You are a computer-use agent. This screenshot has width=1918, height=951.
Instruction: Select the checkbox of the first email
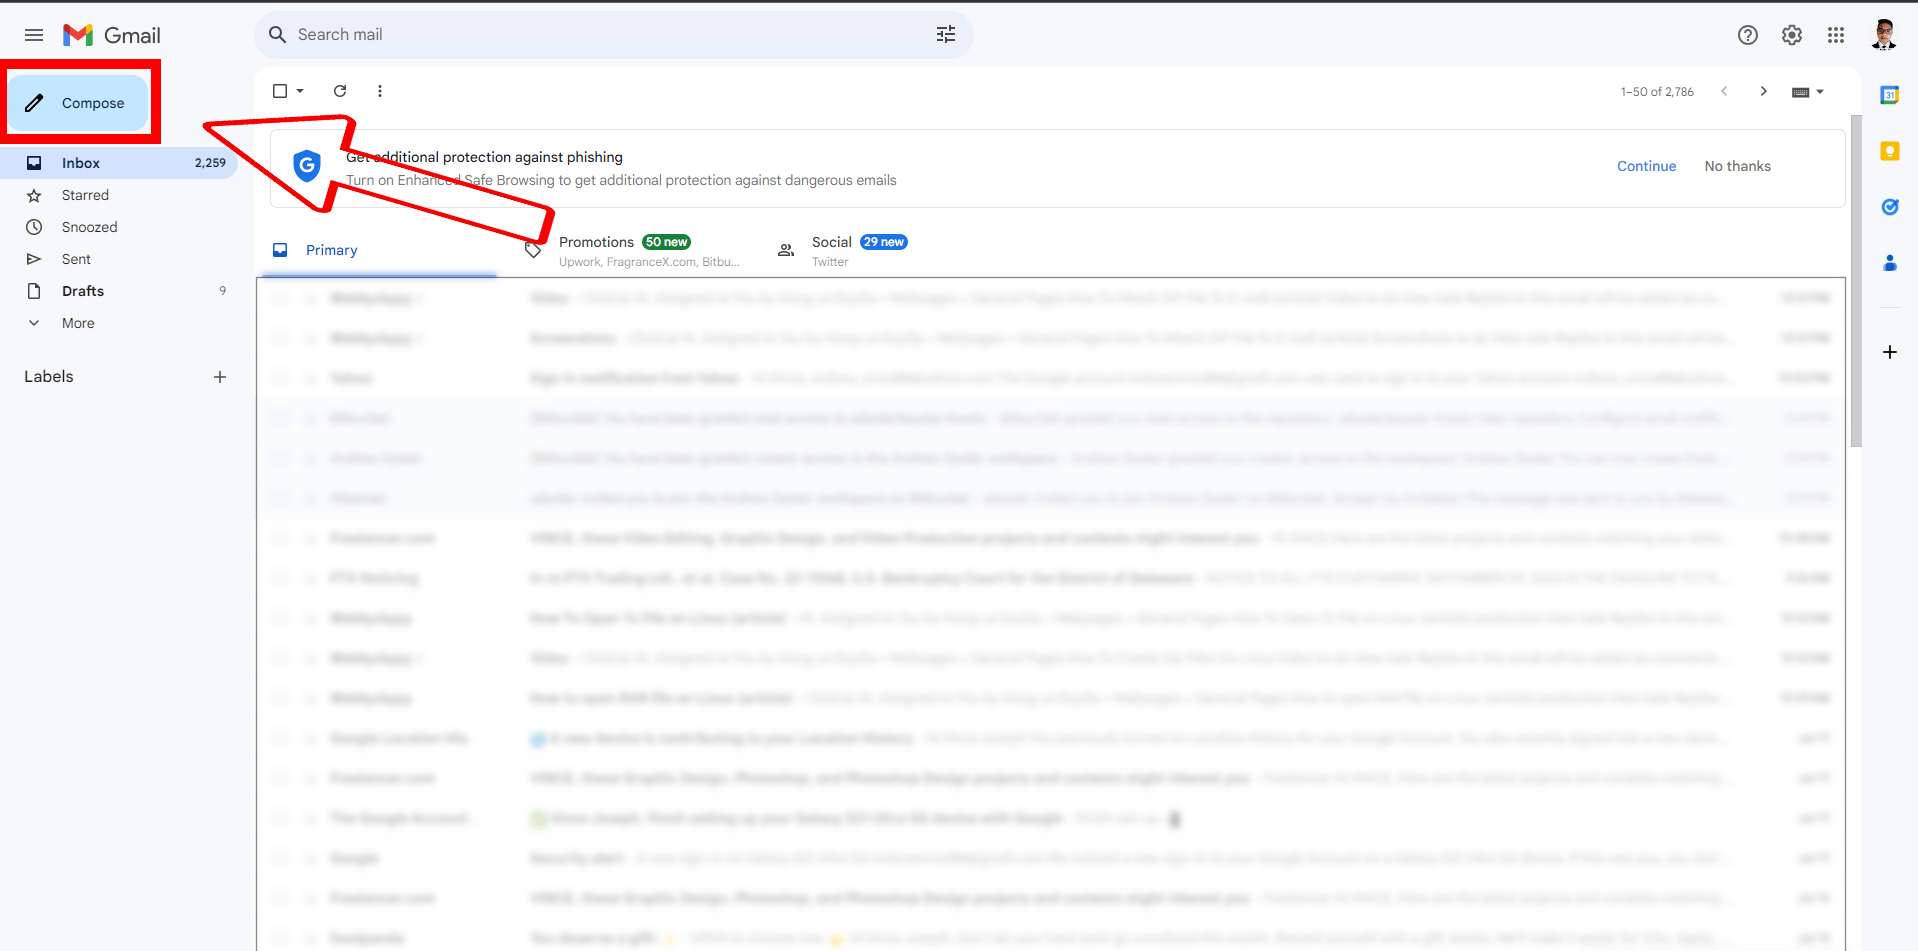coord(281,298)
